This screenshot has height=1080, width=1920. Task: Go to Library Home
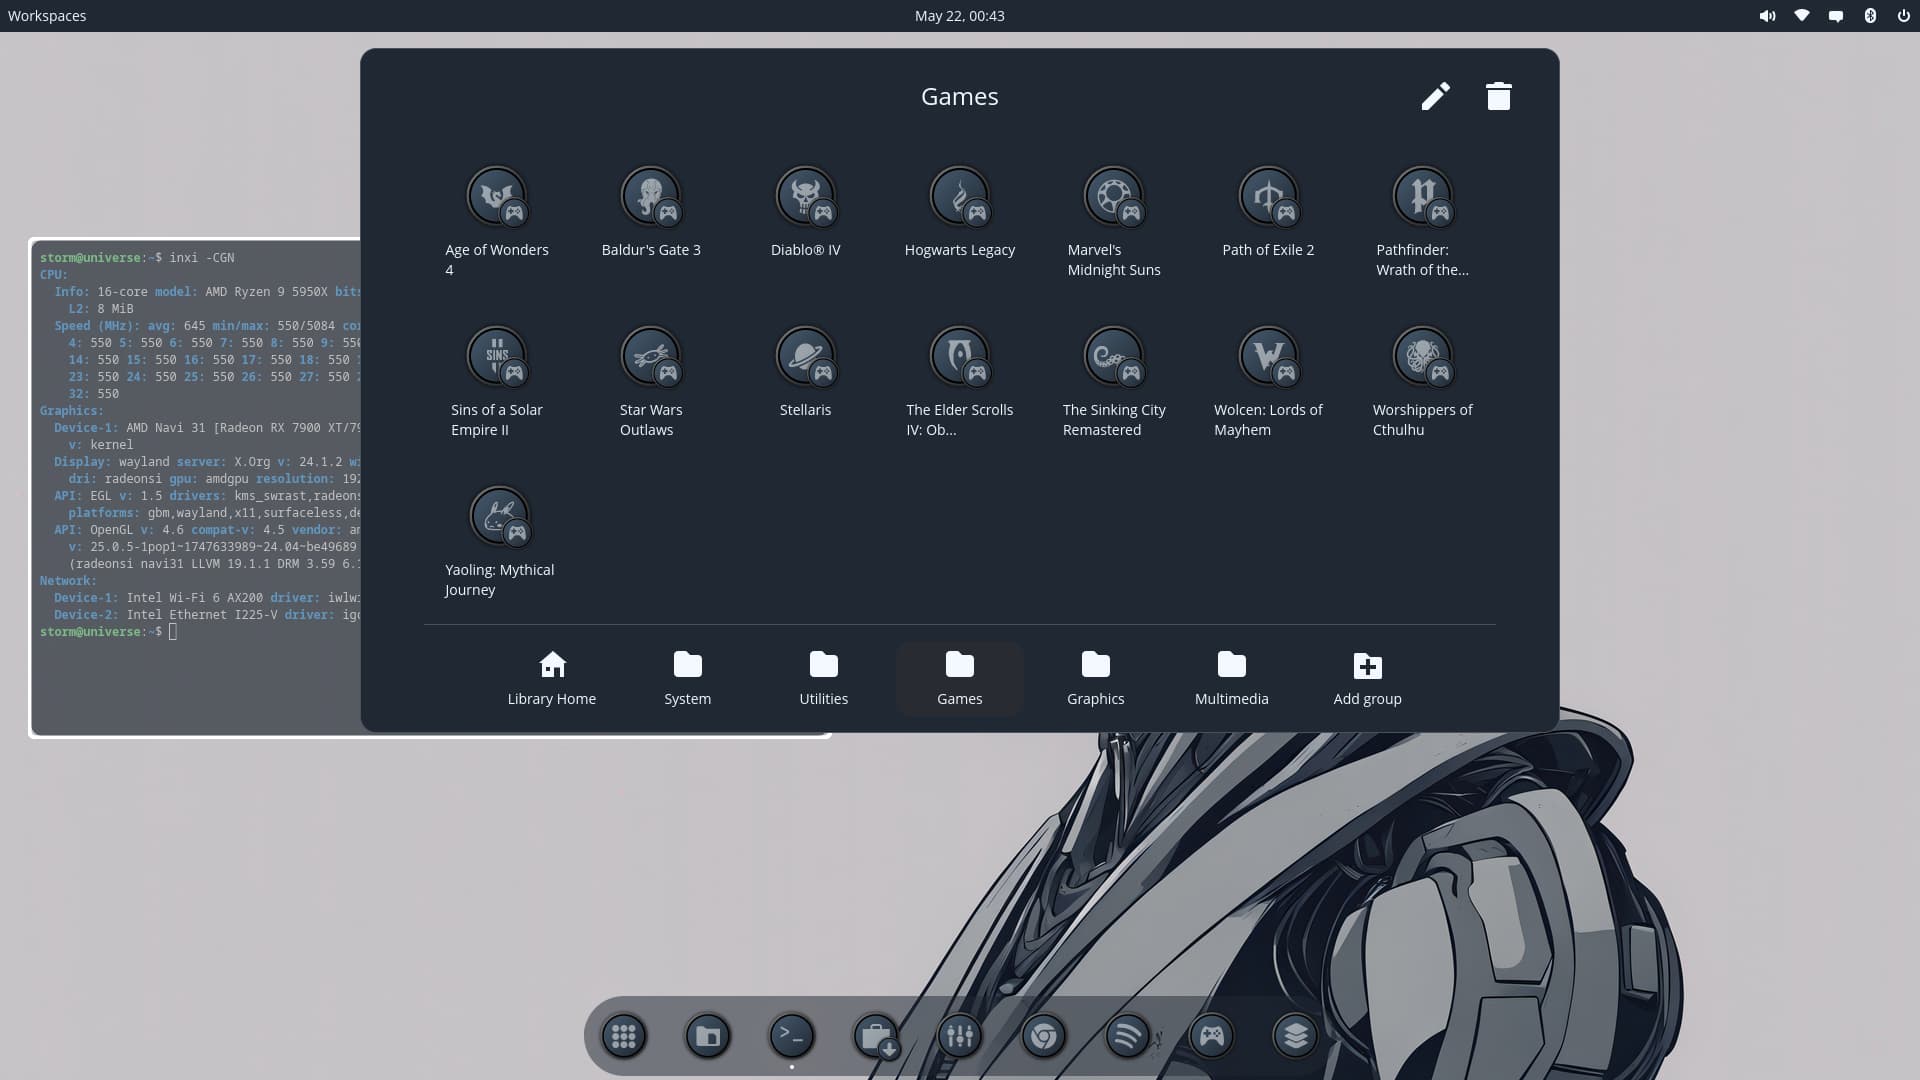[552, 679]
